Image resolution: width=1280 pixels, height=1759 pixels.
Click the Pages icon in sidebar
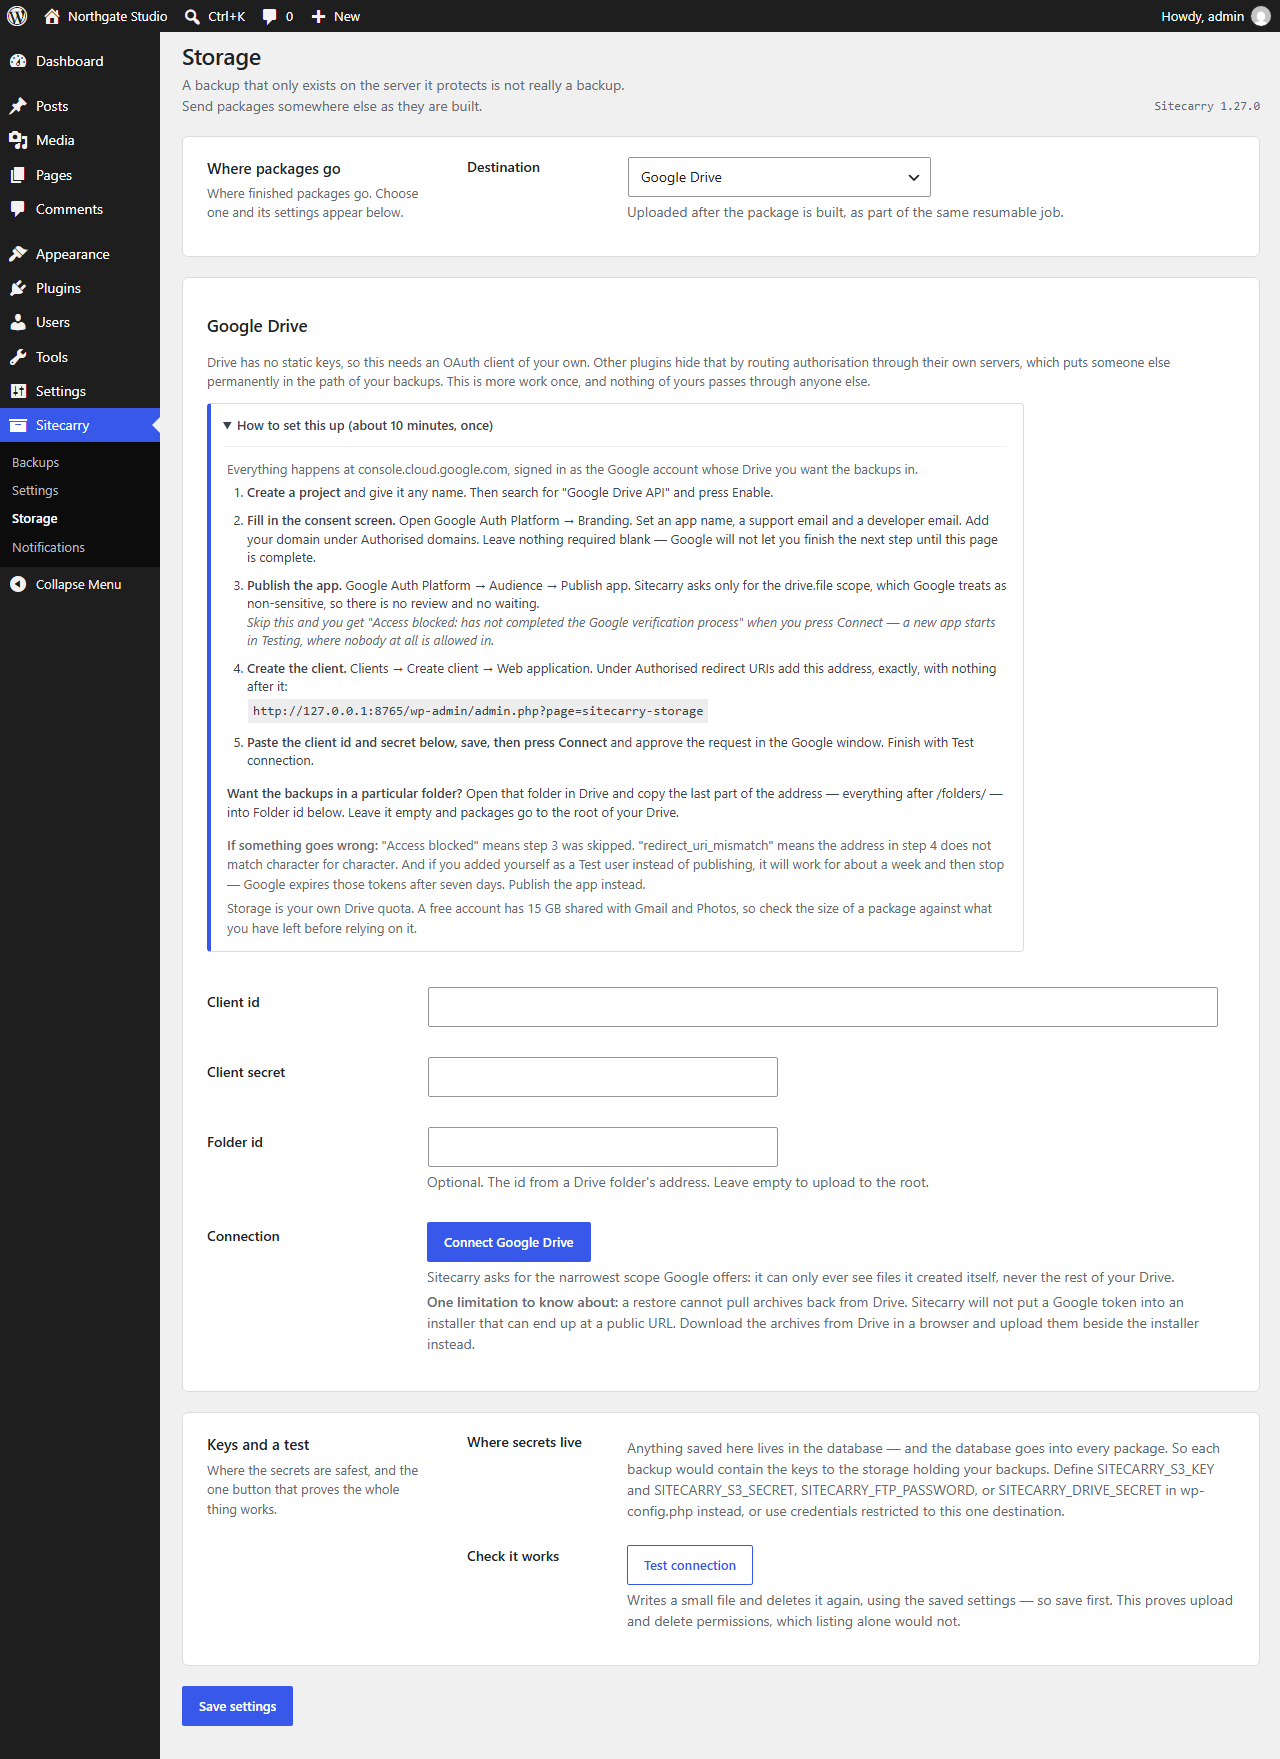[18, 175]
